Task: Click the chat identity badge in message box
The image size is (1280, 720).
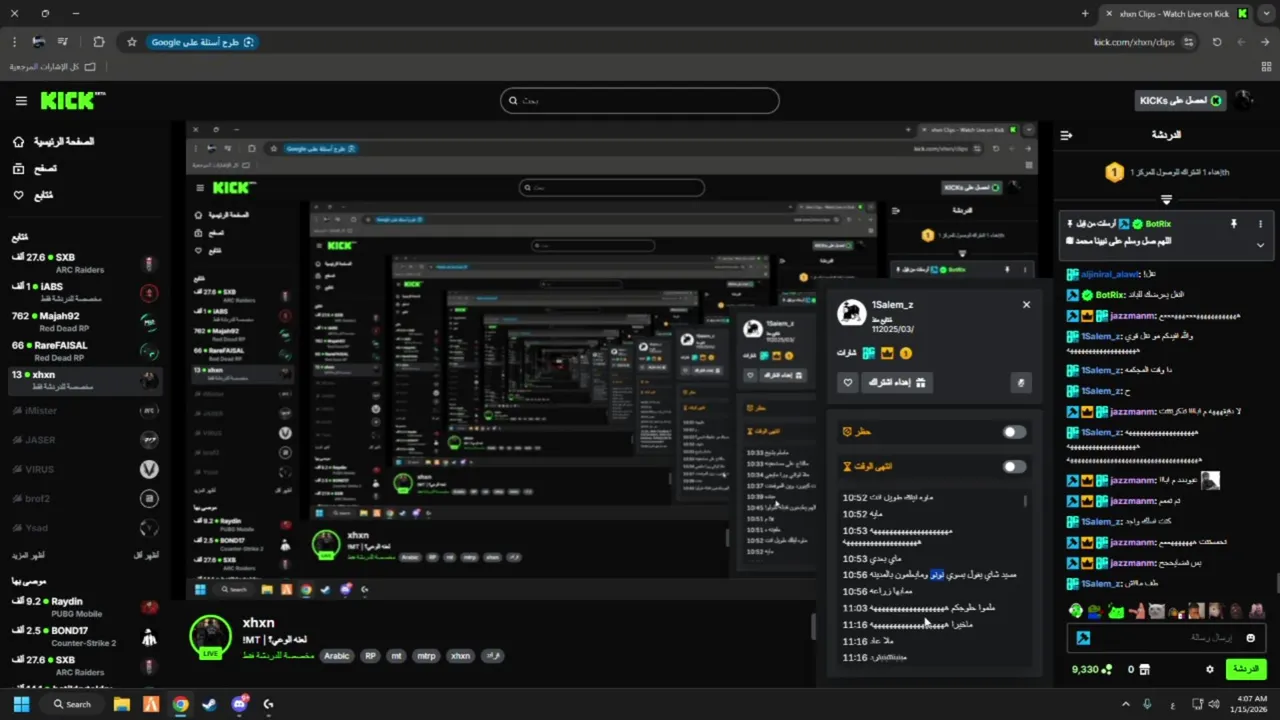Action: pyautogui.click(x=1083, y=638)
